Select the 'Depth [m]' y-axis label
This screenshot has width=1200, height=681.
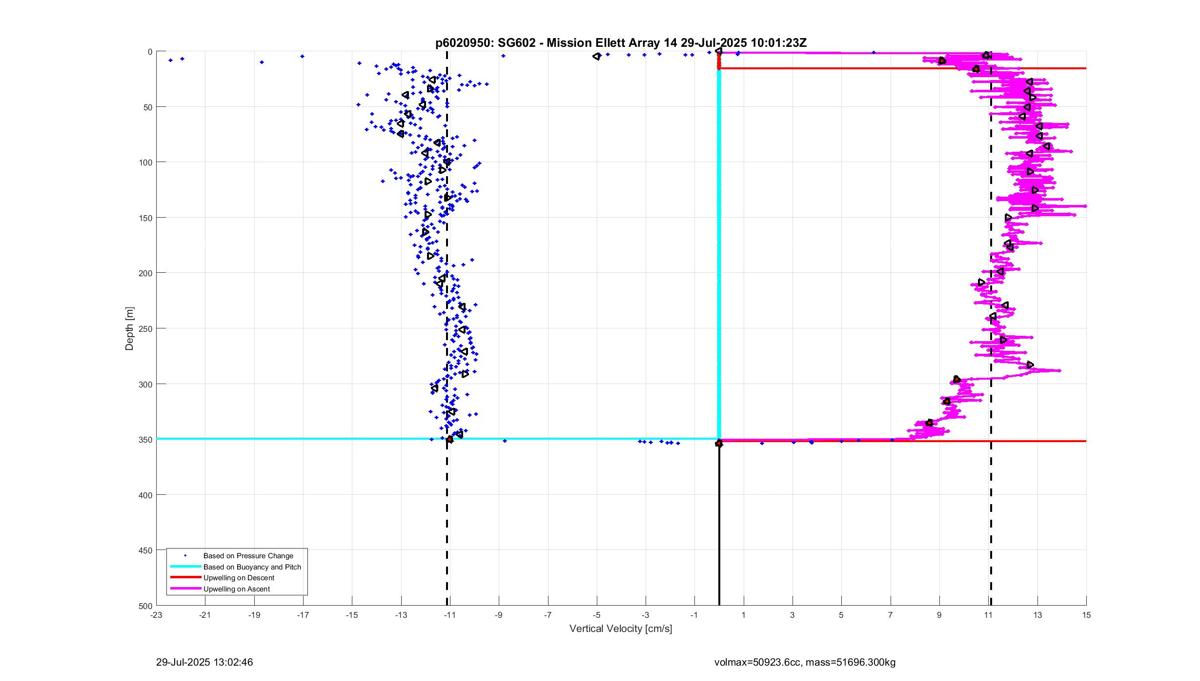pos(131,329)
